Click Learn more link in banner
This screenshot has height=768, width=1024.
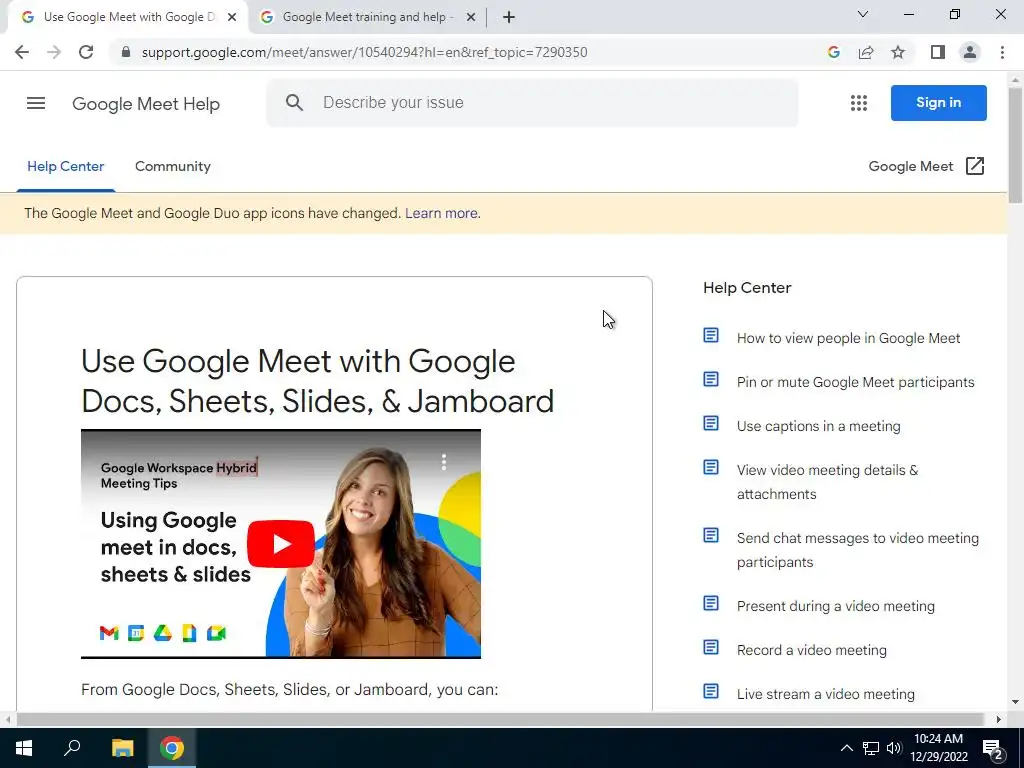click(441, 214)
